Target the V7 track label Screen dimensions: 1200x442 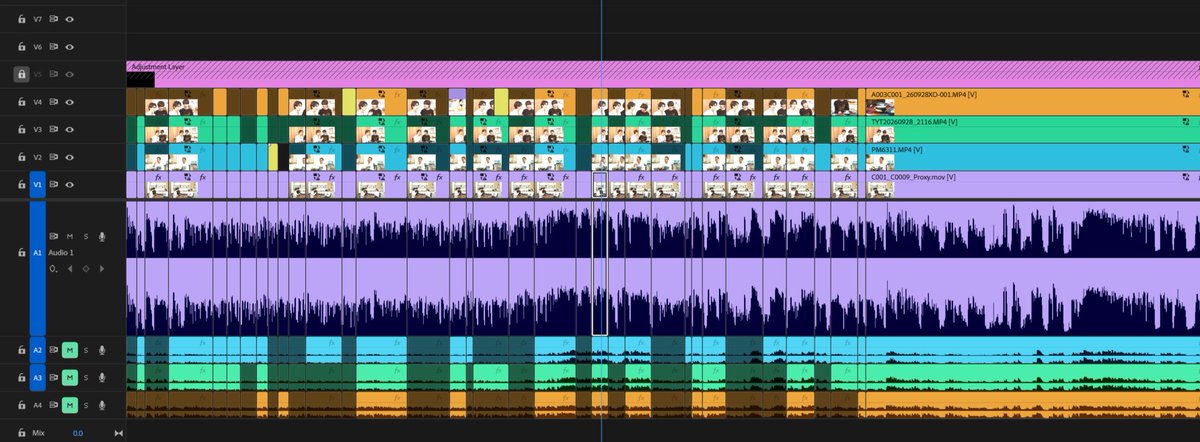click(38, 18)
